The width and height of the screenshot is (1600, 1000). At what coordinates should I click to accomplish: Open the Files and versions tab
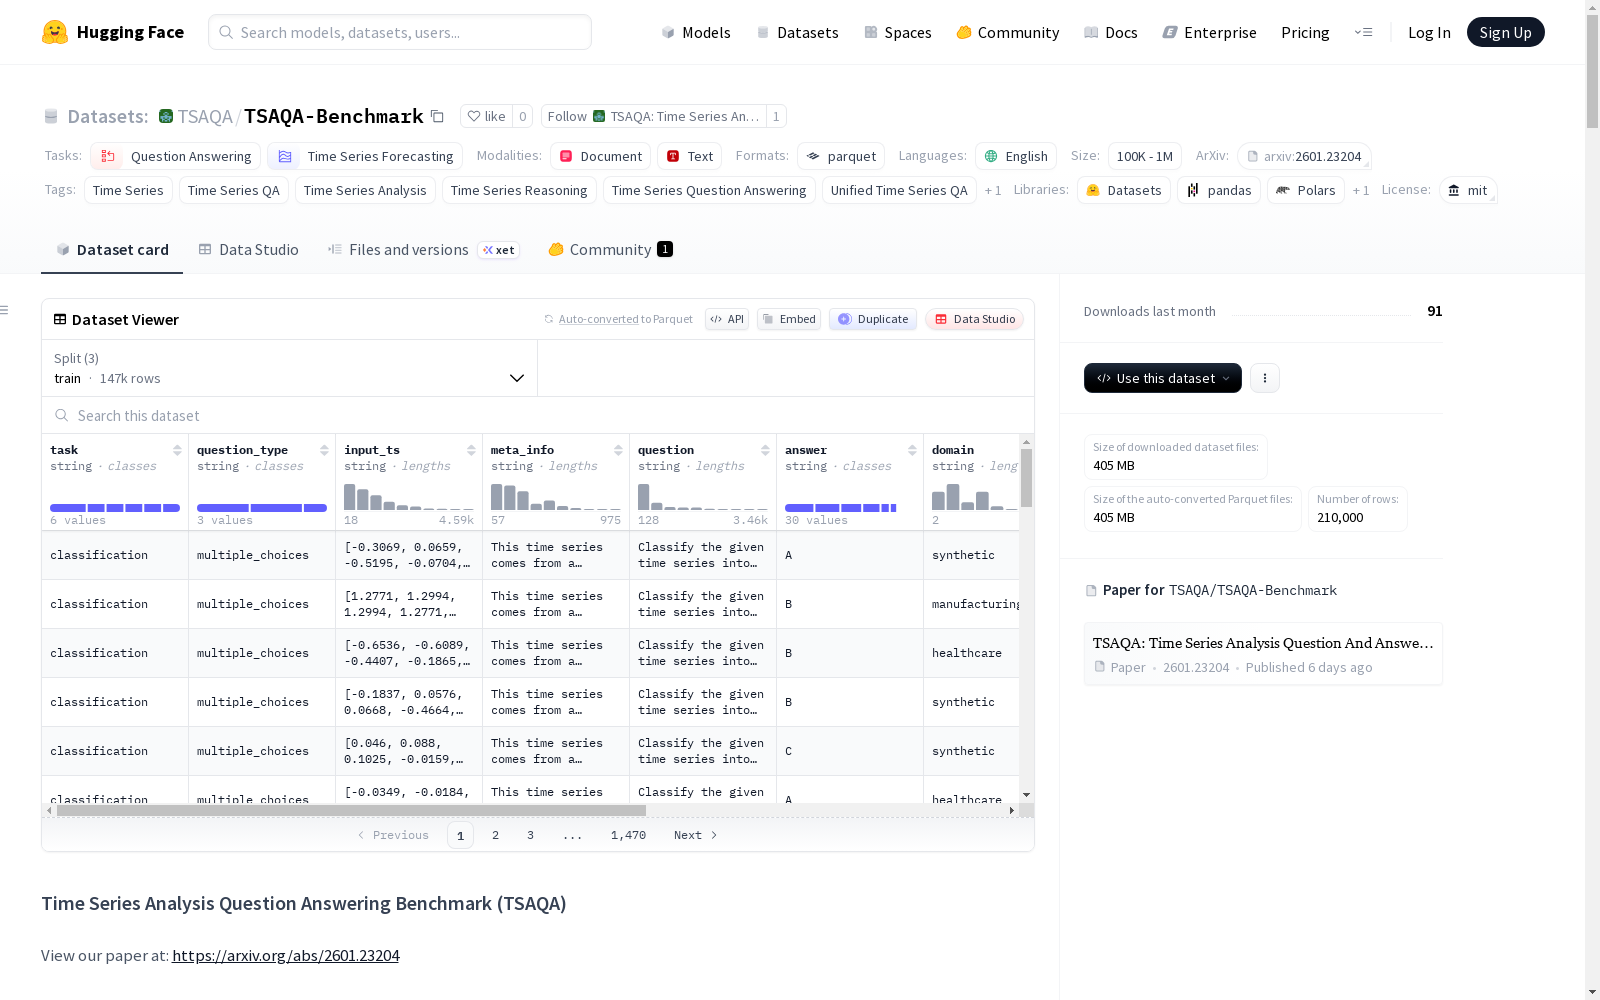(x=423, y=250)
